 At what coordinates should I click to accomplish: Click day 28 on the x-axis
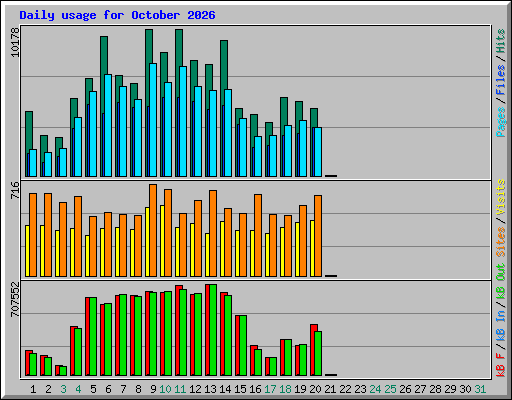435,389
